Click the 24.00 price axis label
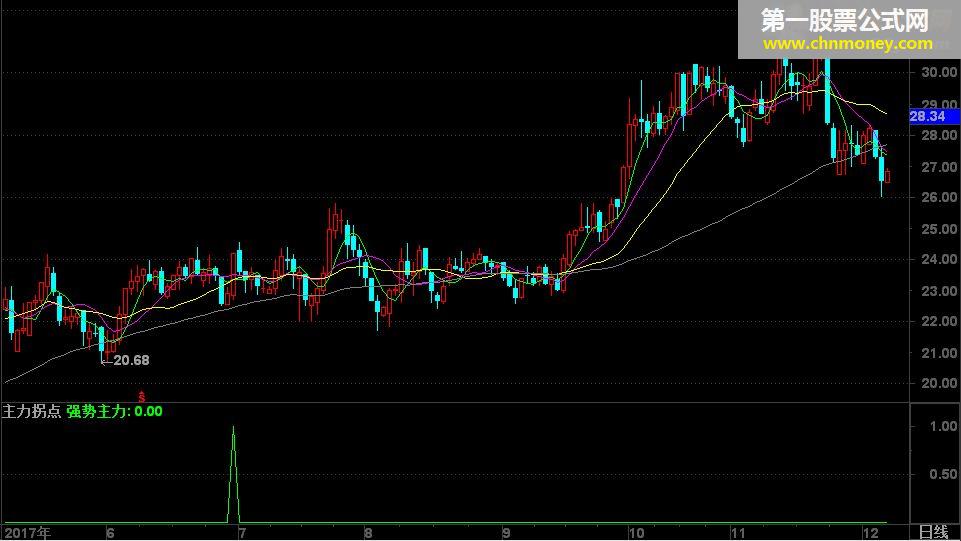961x541 pixels. [939, 259]
